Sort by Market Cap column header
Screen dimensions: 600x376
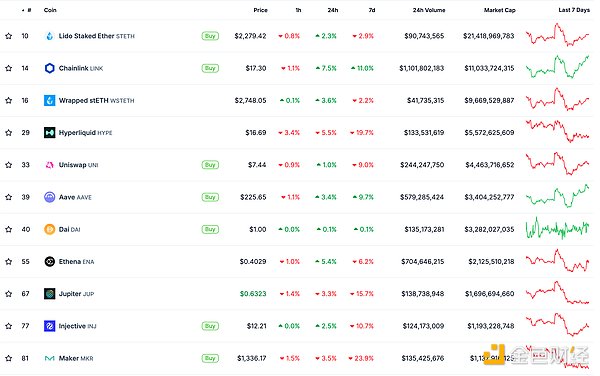tap(499, 10)
